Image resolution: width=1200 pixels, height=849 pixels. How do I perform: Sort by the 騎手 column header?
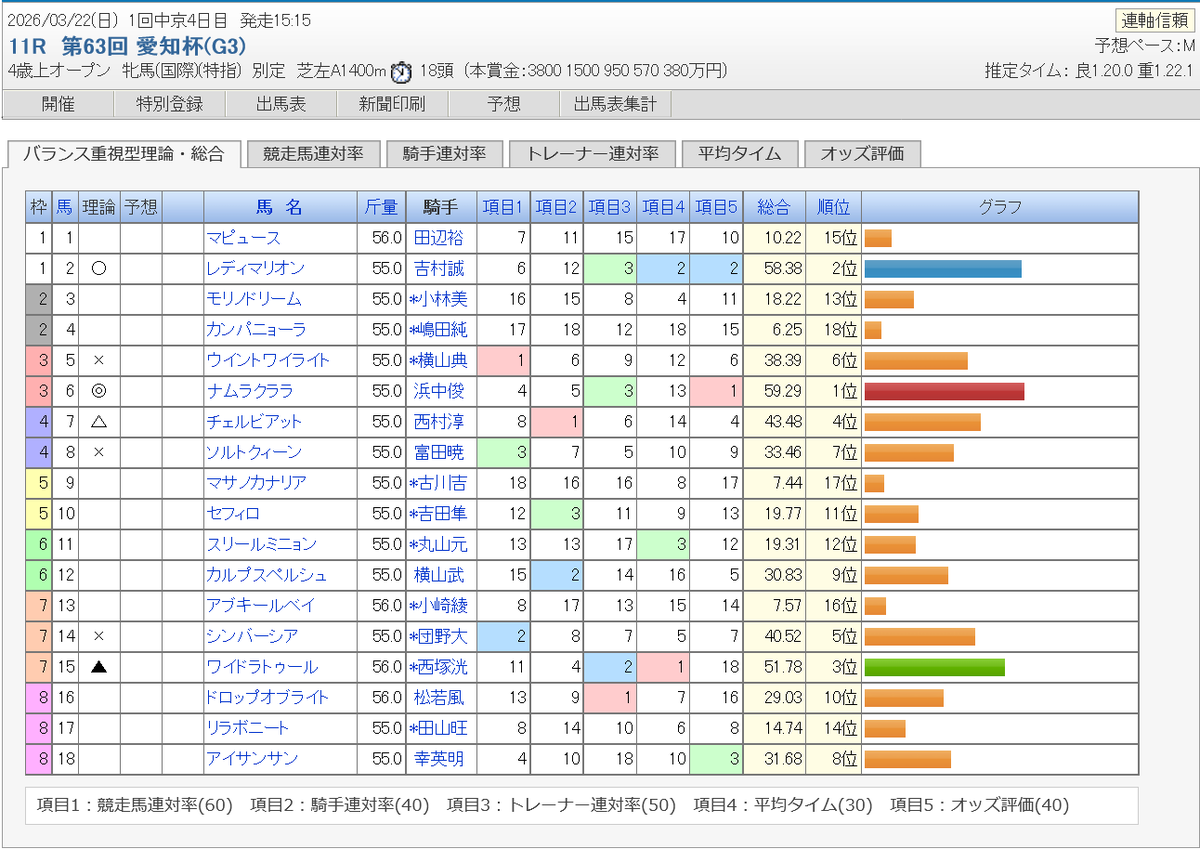point(441,207)
